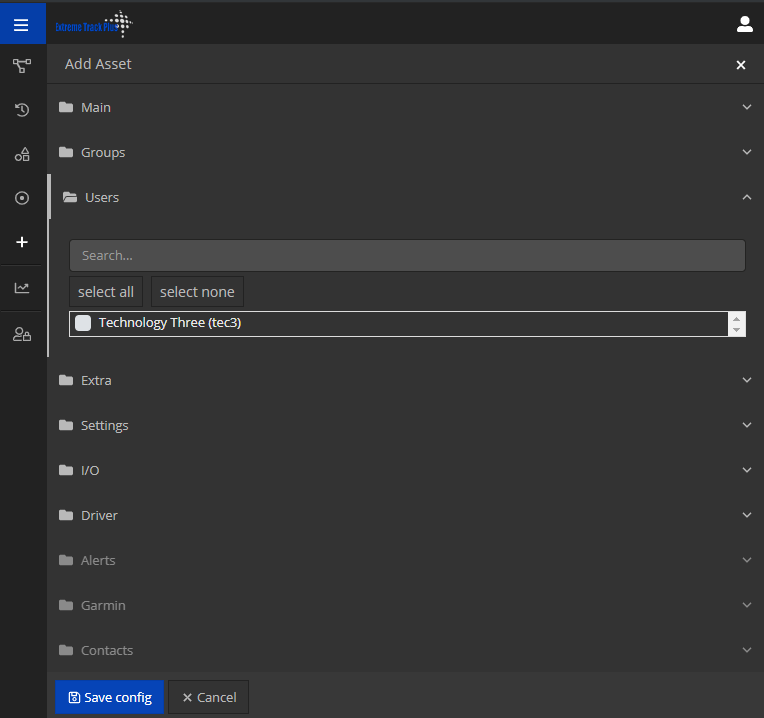This screenshot has width=764, height=718.
Task: Click the Extreme Track Plus logo
Action: (x=94, y=24)
